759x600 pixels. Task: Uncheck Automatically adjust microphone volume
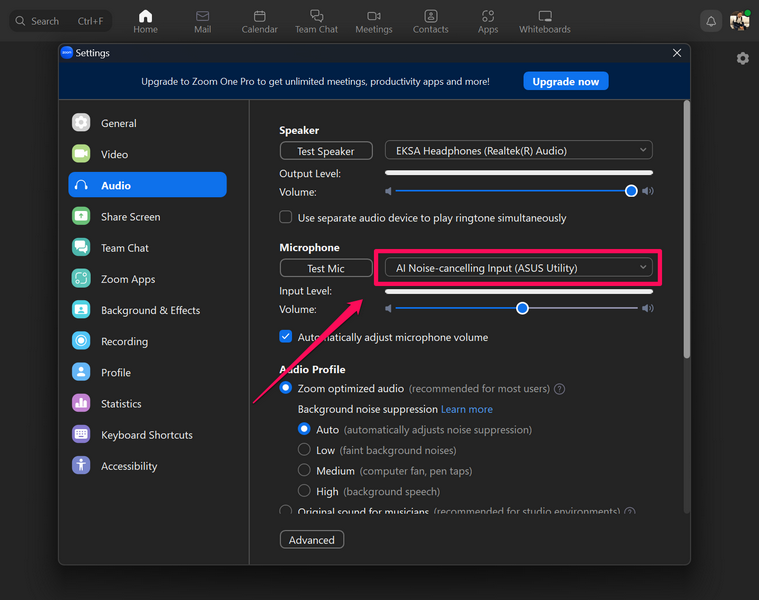click(286, 337)
